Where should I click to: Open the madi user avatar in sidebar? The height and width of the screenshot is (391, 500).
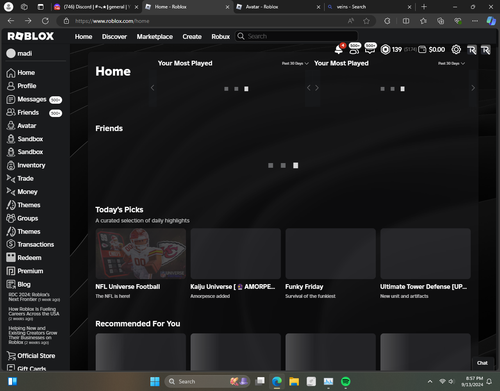[x=11, y=53]
